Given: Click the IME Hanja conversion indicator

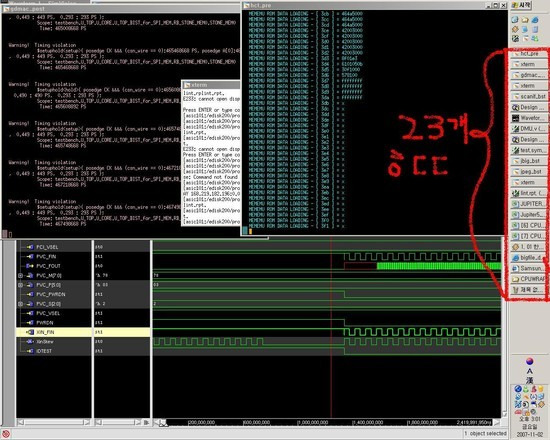Looking at the screenshot, I should 530,380.
